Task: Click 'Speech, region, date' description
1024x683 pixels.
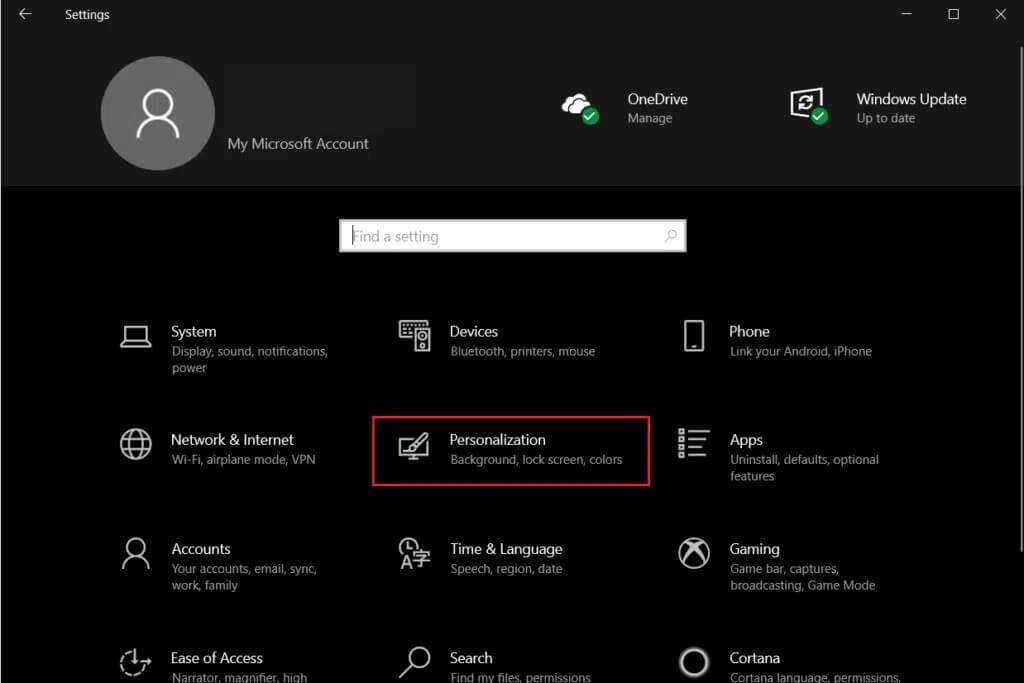Action: [x=506, y=569]
